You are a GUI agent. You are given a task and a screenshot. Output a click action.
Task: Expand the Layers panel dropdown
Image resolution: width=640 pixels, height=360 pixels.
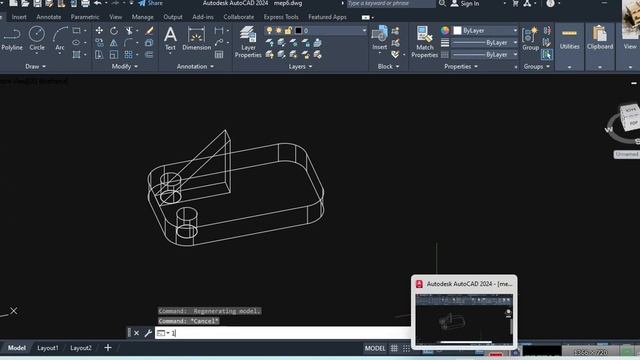pyautogui.click(x=300, y=67)
